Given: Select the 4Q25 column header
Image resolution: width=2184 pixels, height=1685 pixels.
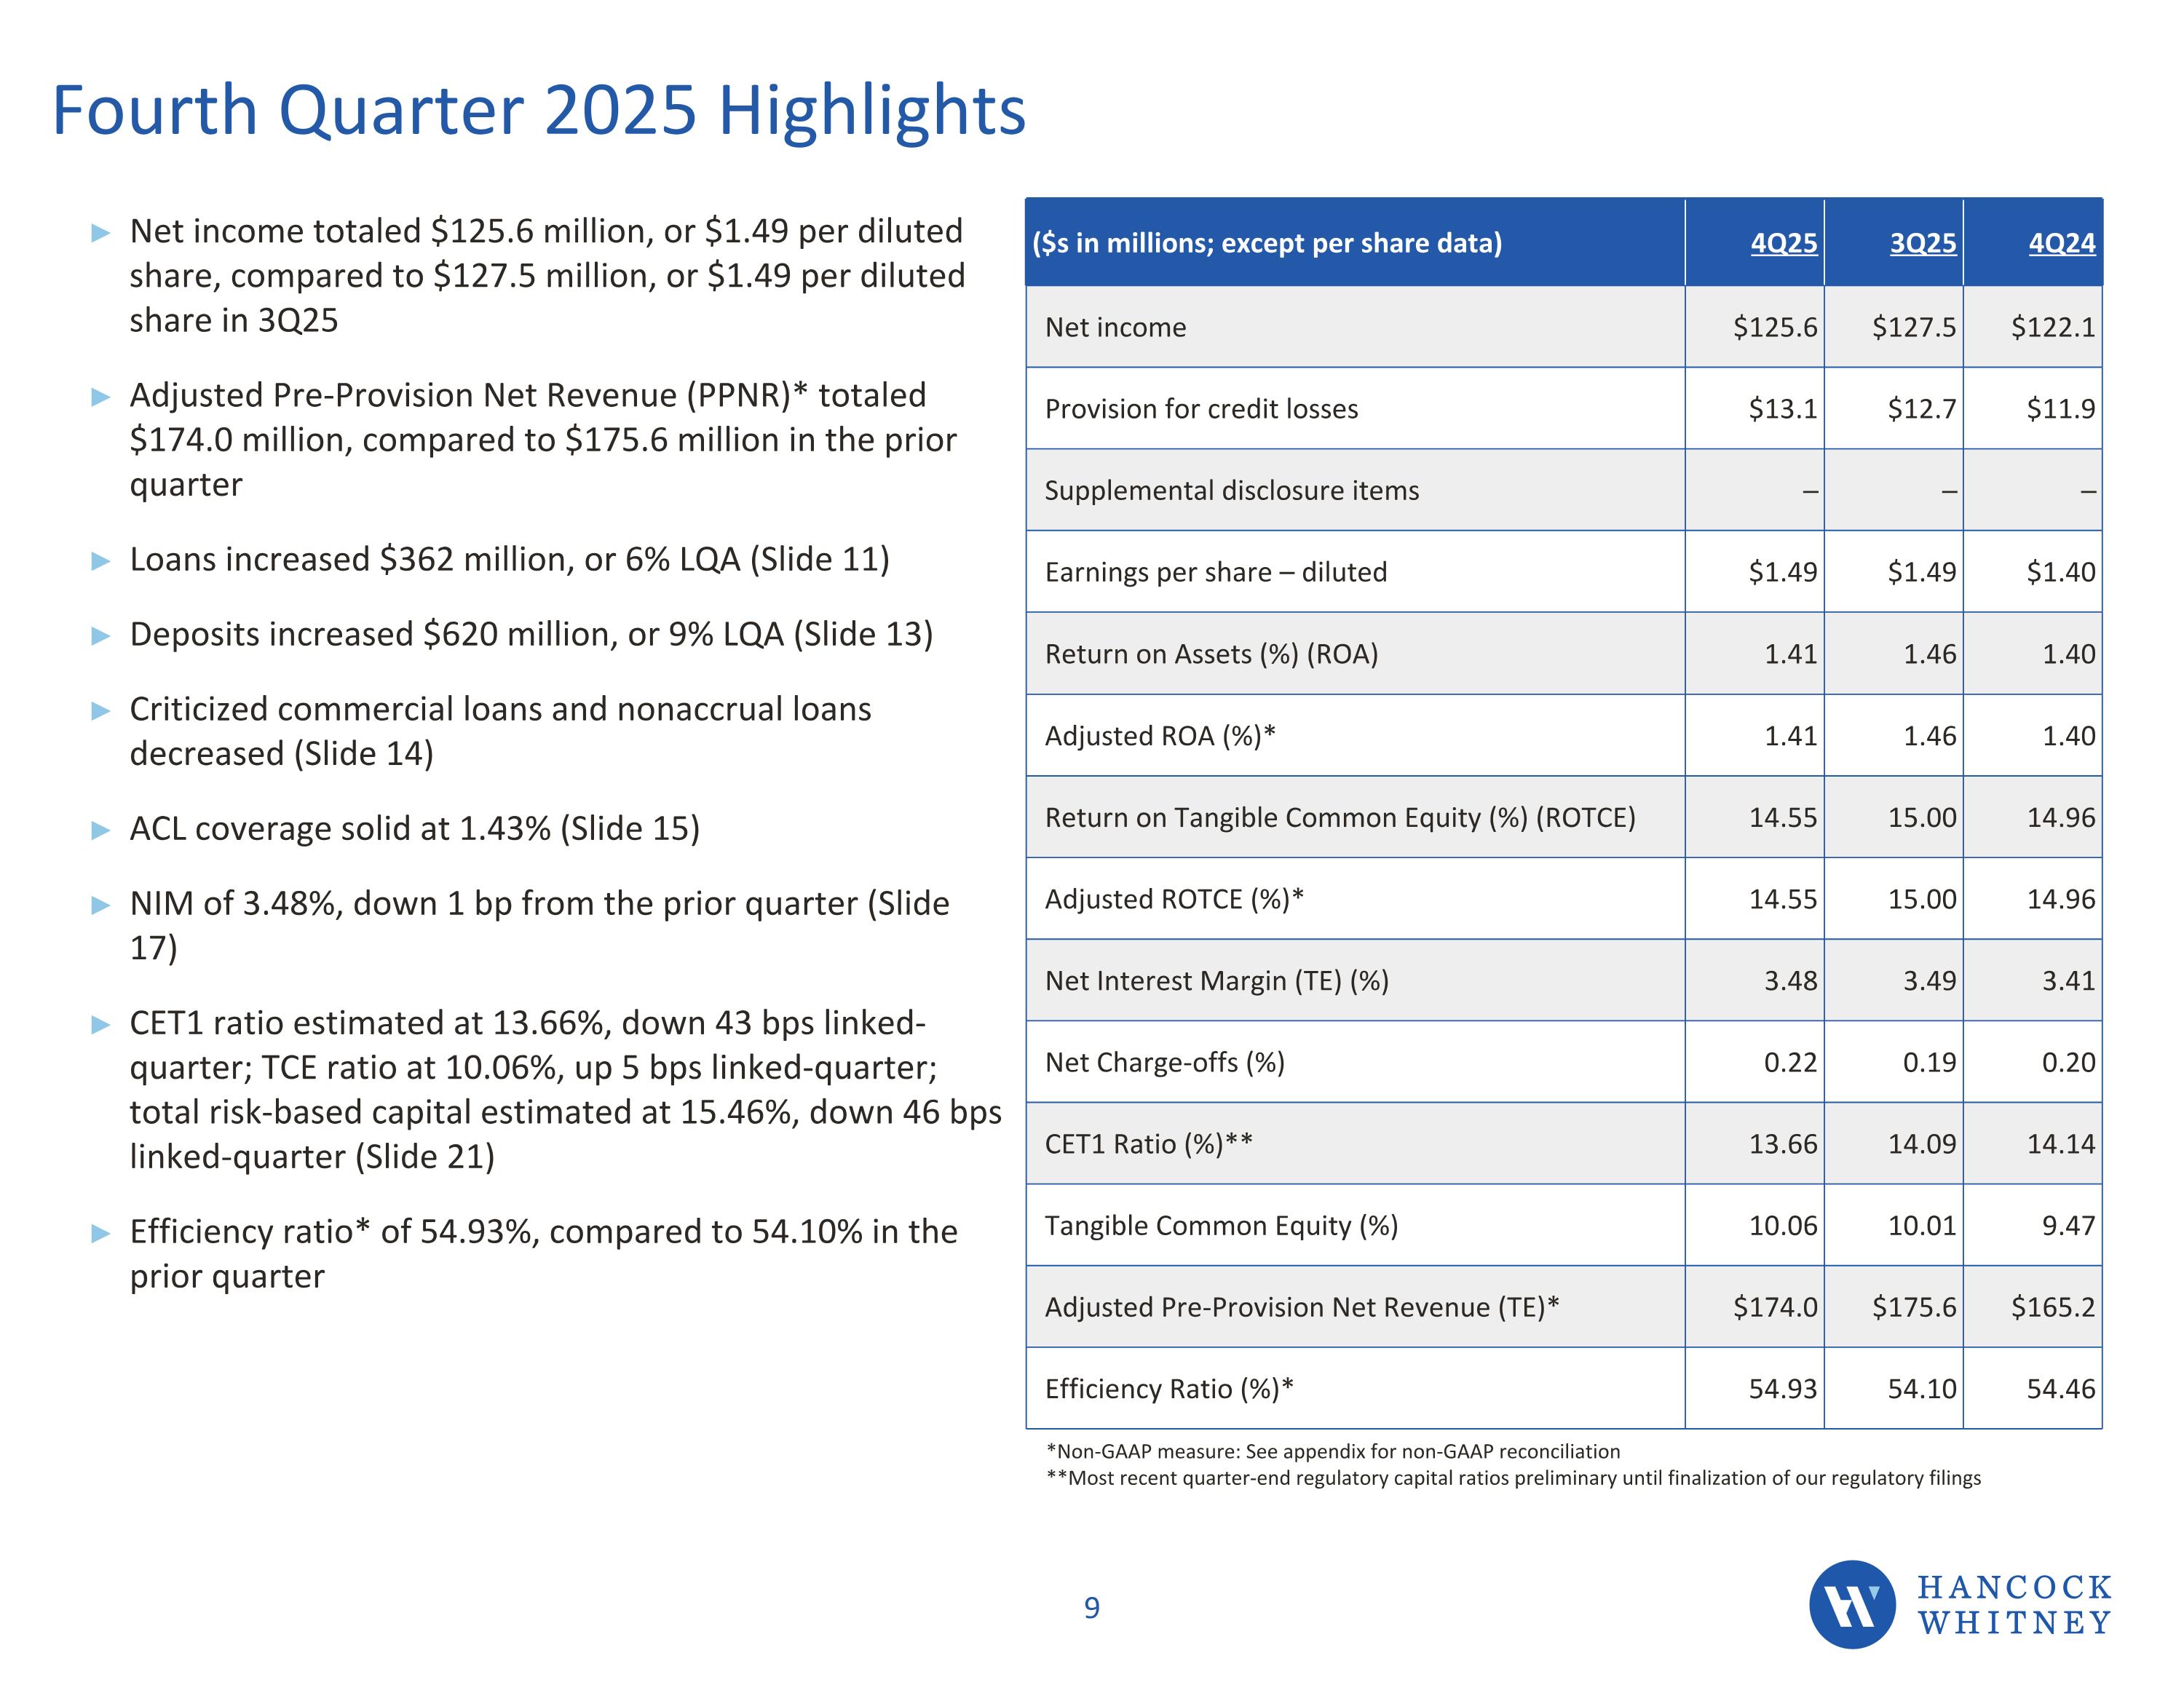Looking at the screenshot, I should click(1783, 243).
